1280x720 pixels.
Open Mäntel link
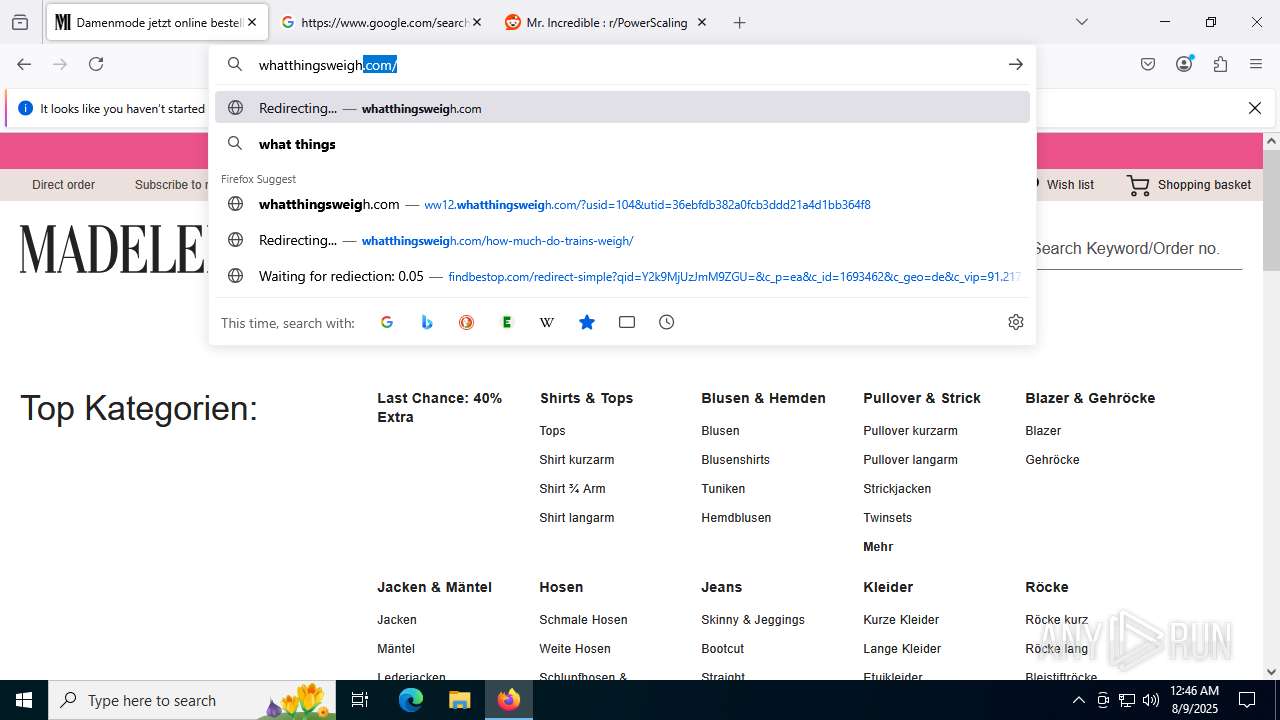coord(396,649)
